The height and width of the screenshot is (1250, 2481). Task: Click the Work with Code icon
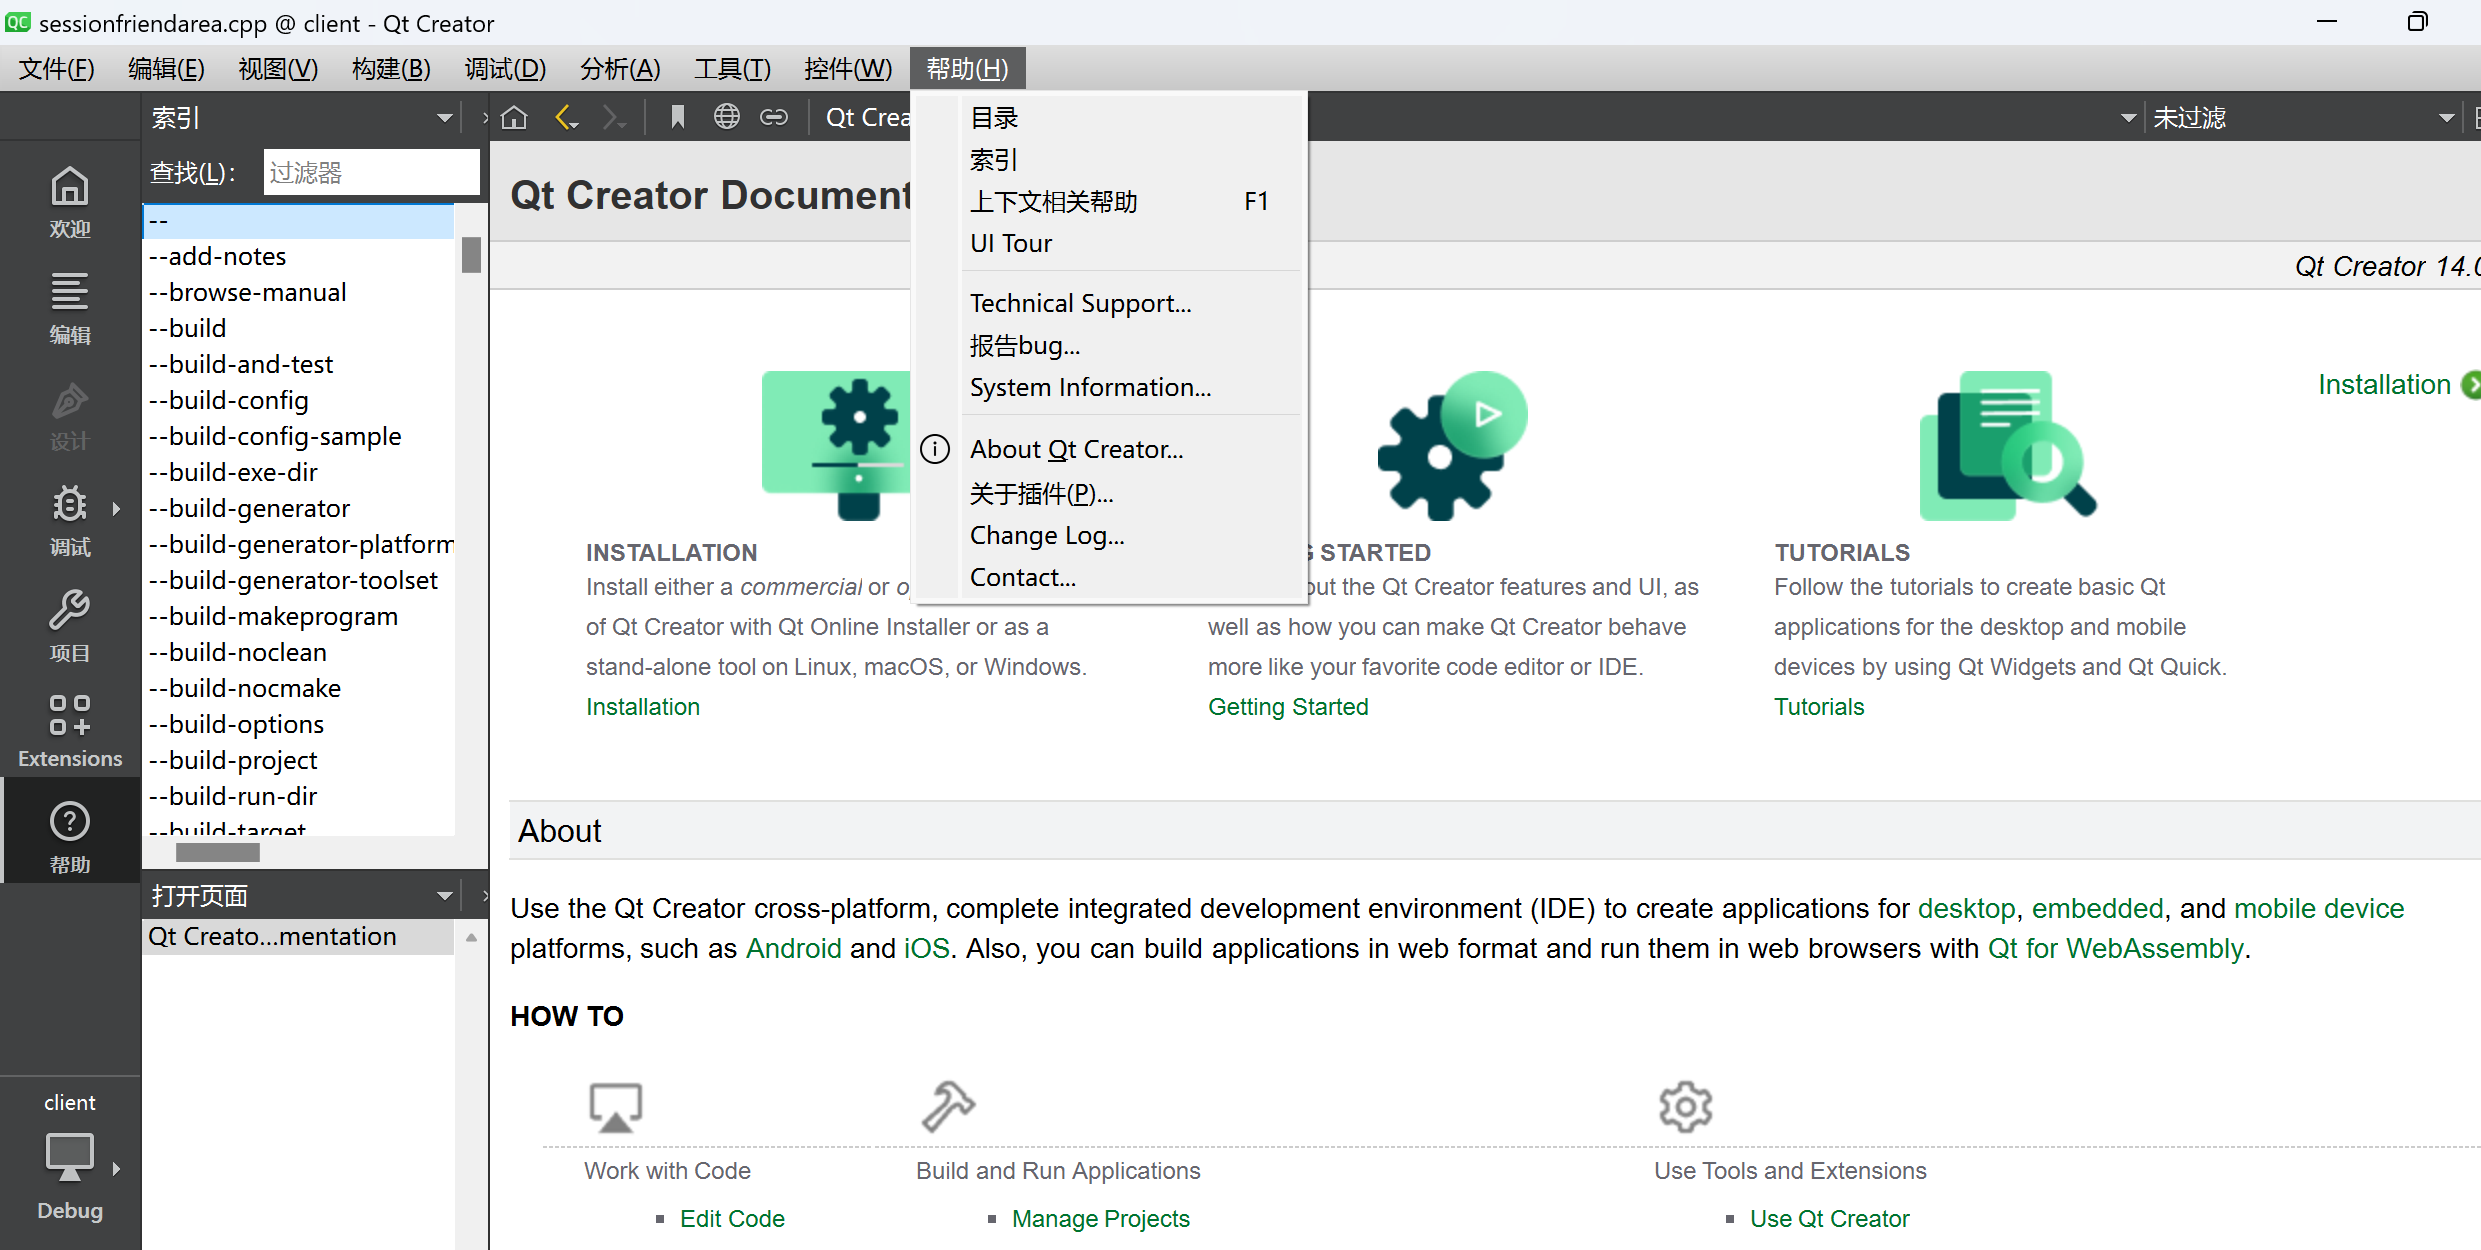(x=615, y=1107)
